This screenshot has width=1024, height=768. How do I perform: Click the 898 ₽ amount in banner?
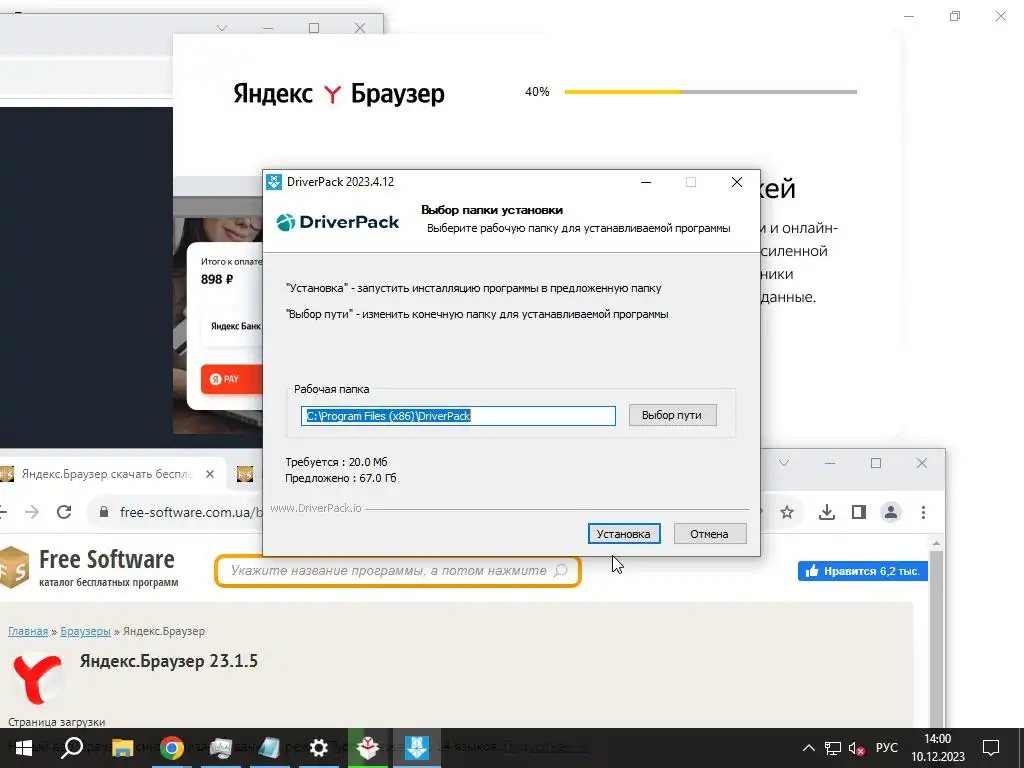(x=217, y=280)
